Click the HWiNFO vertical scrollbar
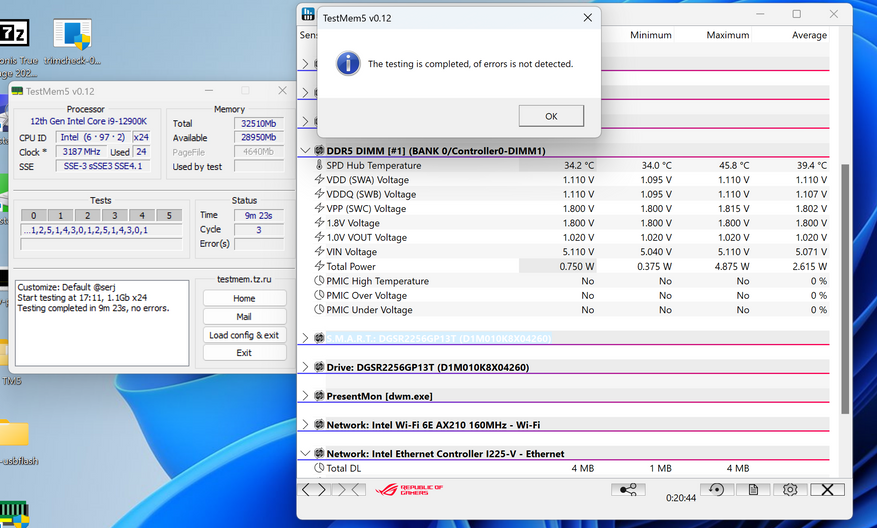This screenshot has height=528, width=877. [x=845, y=290]
